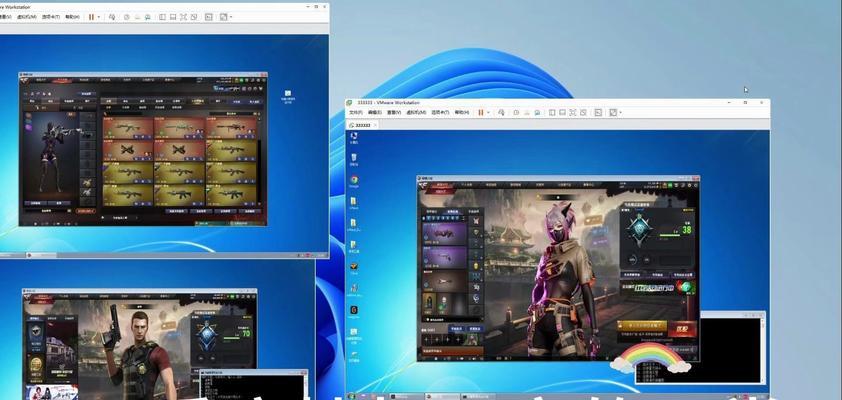Screen dimensions: 842x400
Task: Open Recycle Bin icon on 333333 VM desktop
Action: [354, 159]
